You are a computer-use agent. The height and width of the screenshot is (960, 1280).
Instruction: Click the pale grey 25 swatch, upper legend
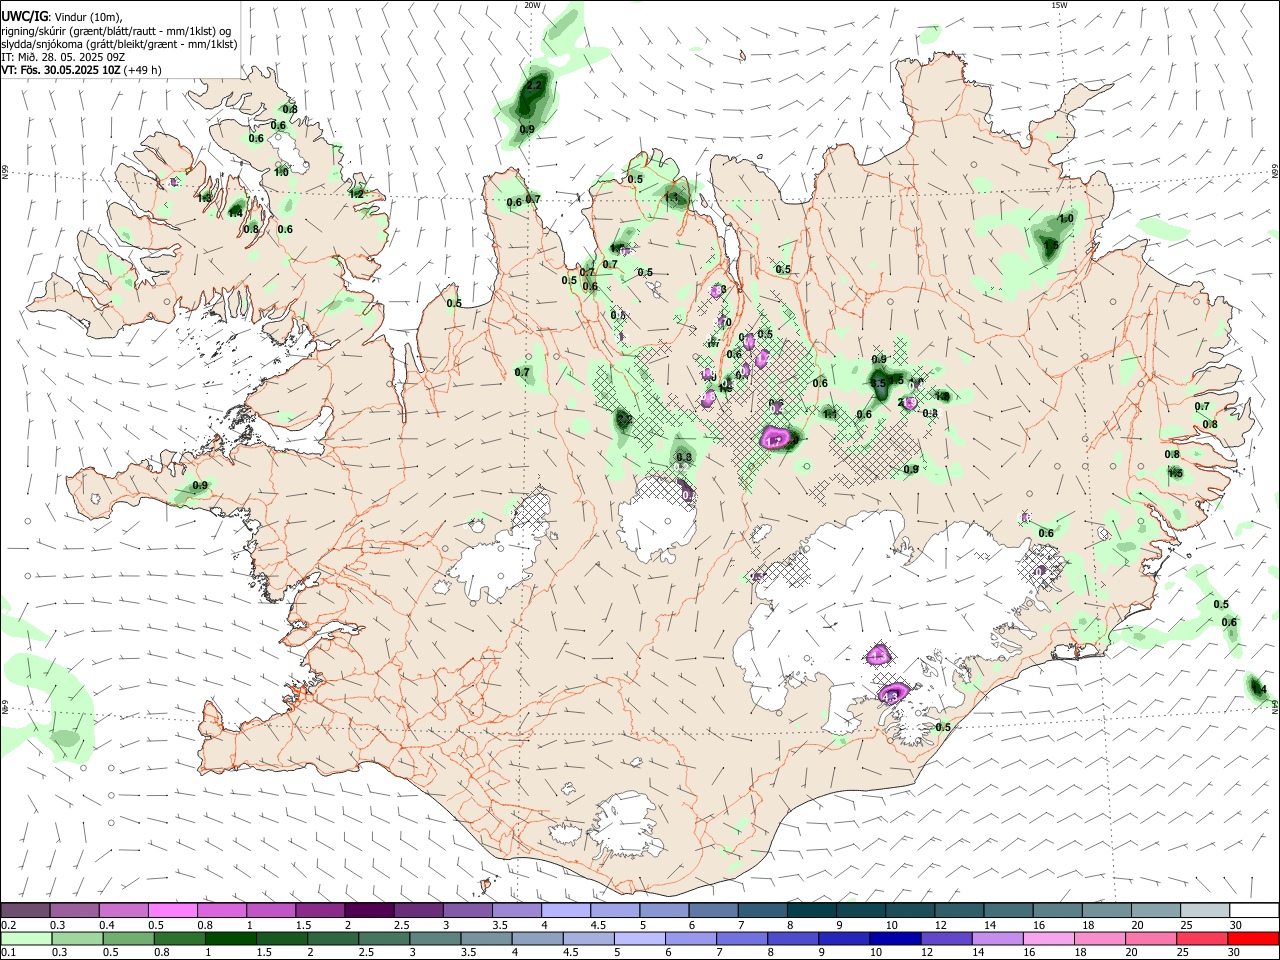(x=1205, y=911)
